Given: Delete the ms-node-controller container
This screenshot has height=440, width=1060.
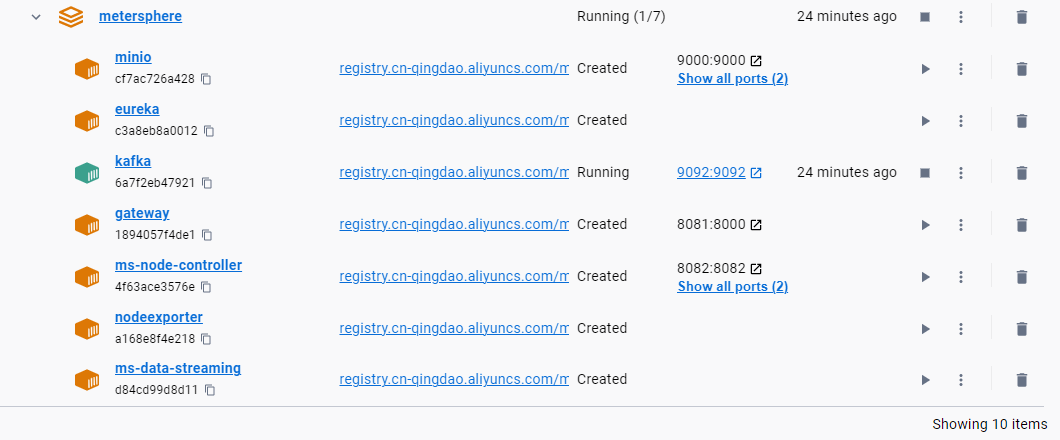Looking at the screenshot, I should point(1021,277).
